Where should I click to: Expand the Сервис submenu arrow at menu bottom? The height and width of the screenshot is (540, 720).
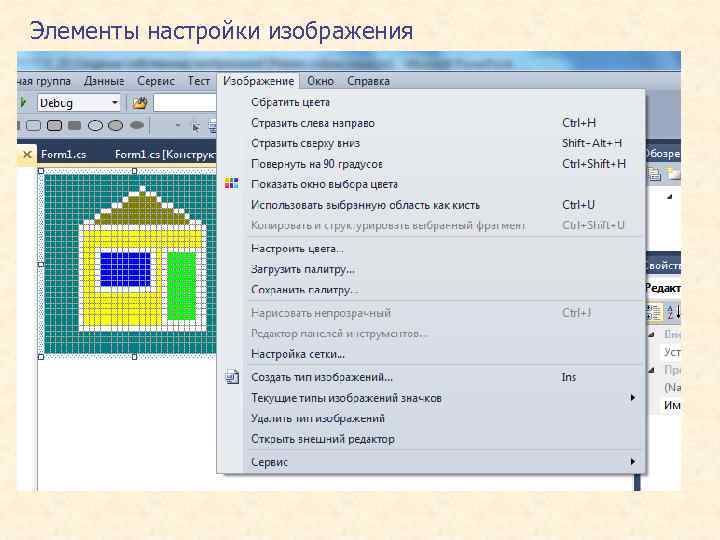pos(633,461)
